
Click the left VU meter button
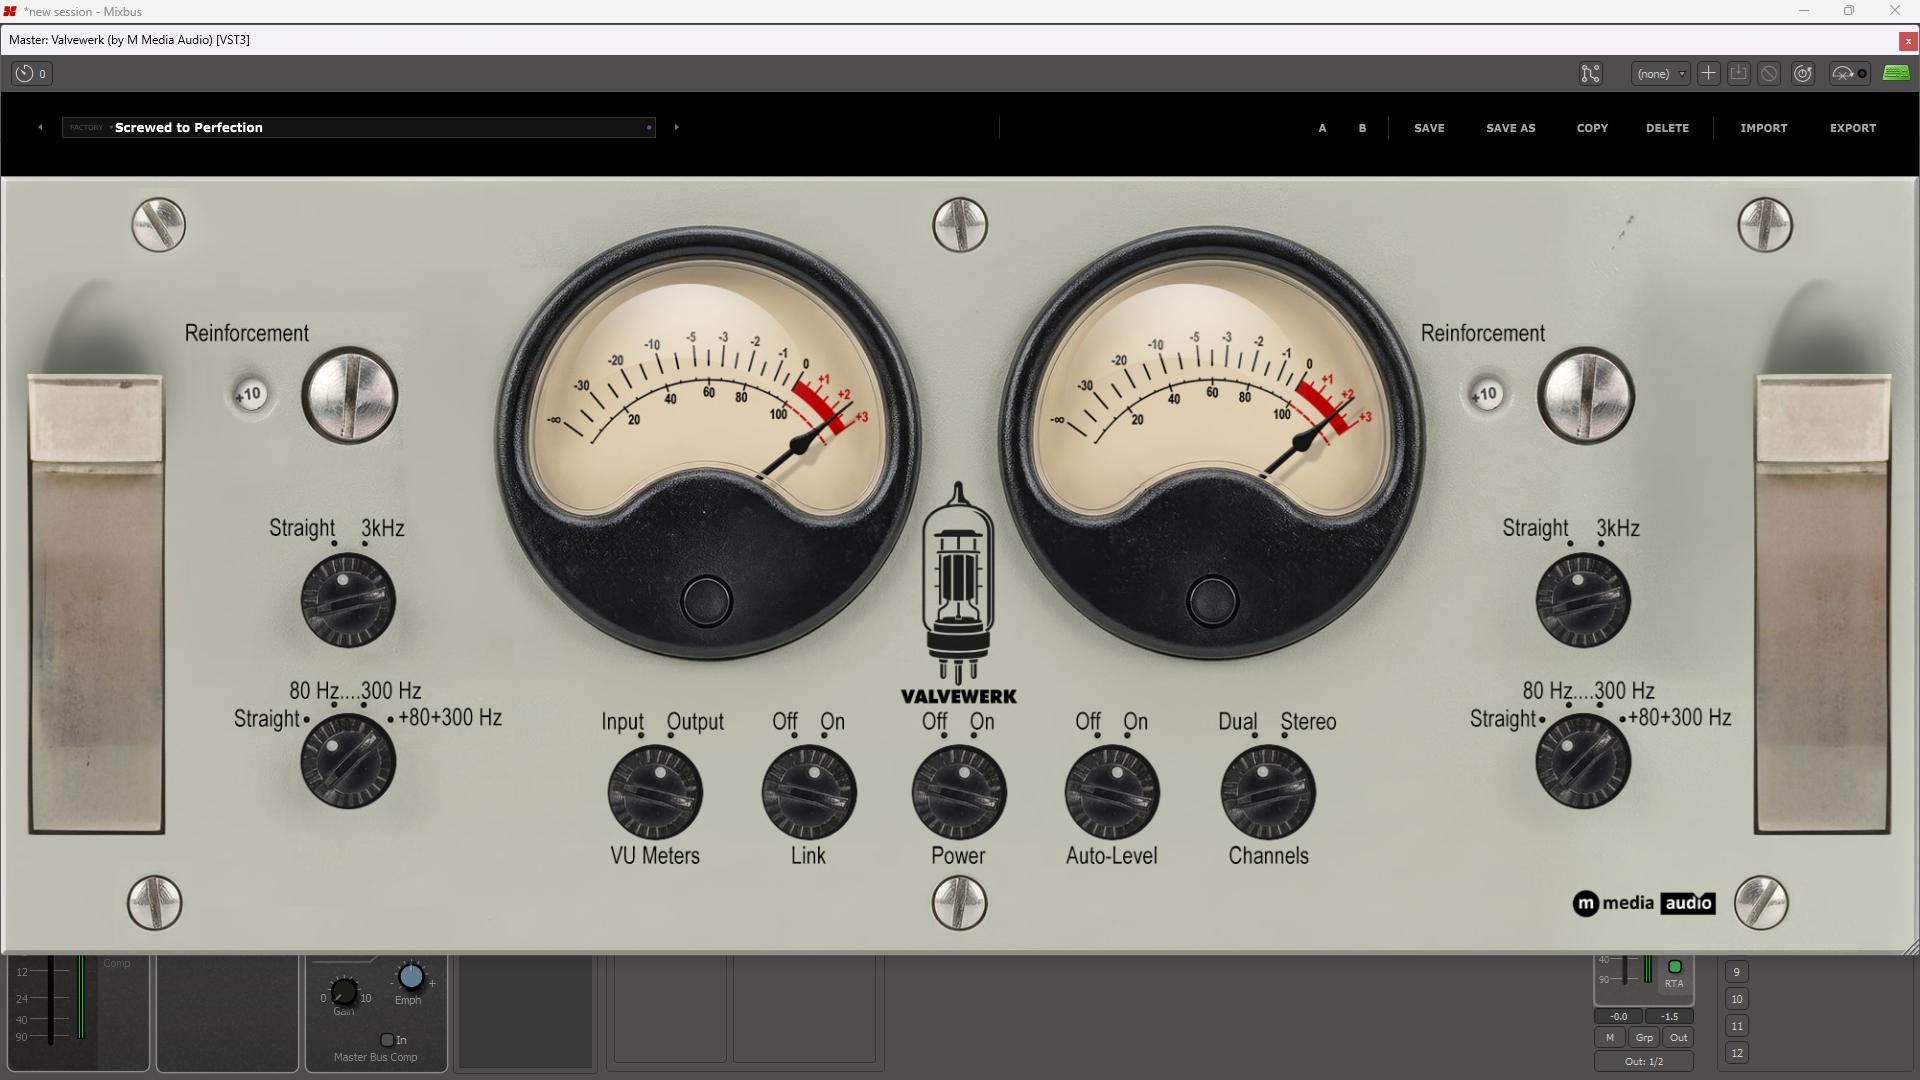coord(706,601)
